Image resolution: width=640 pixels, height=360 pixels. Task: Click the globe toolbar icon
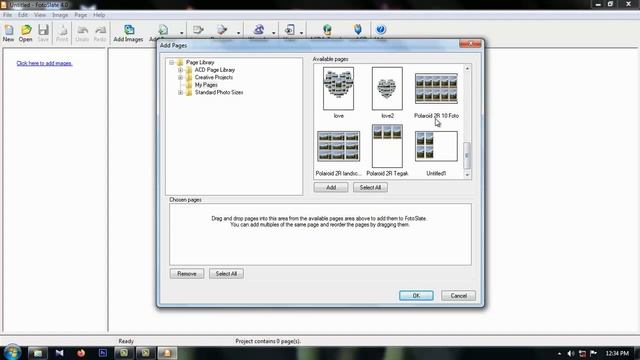[x=327, y=29]
